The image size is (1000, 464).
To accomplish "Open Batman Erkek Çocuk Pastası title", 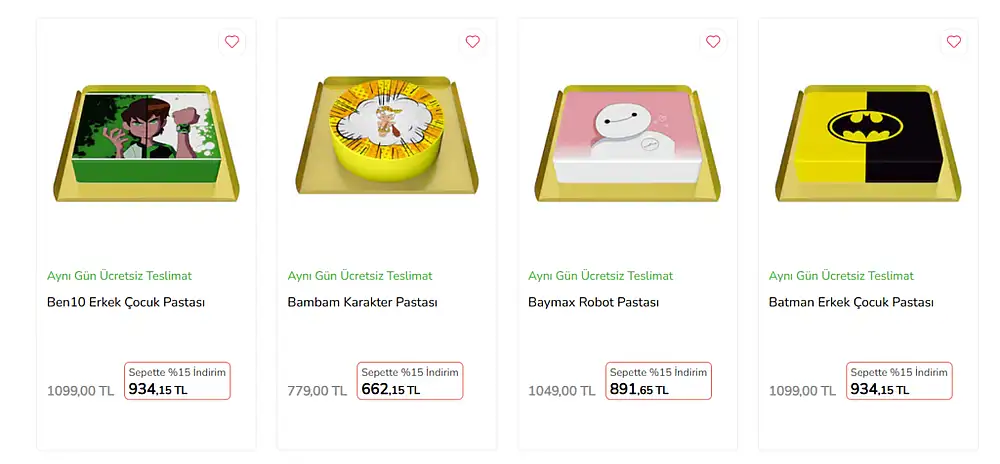I will (851, 302).
